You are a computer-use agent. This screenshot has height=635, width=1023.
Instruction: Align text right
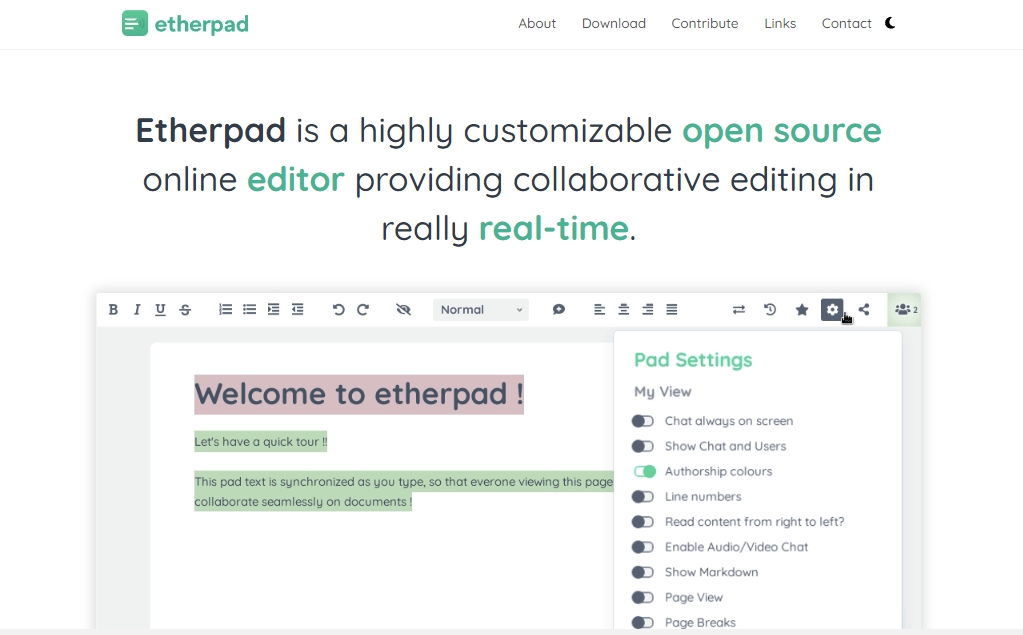pyautogui.click(x=647, y=309)
